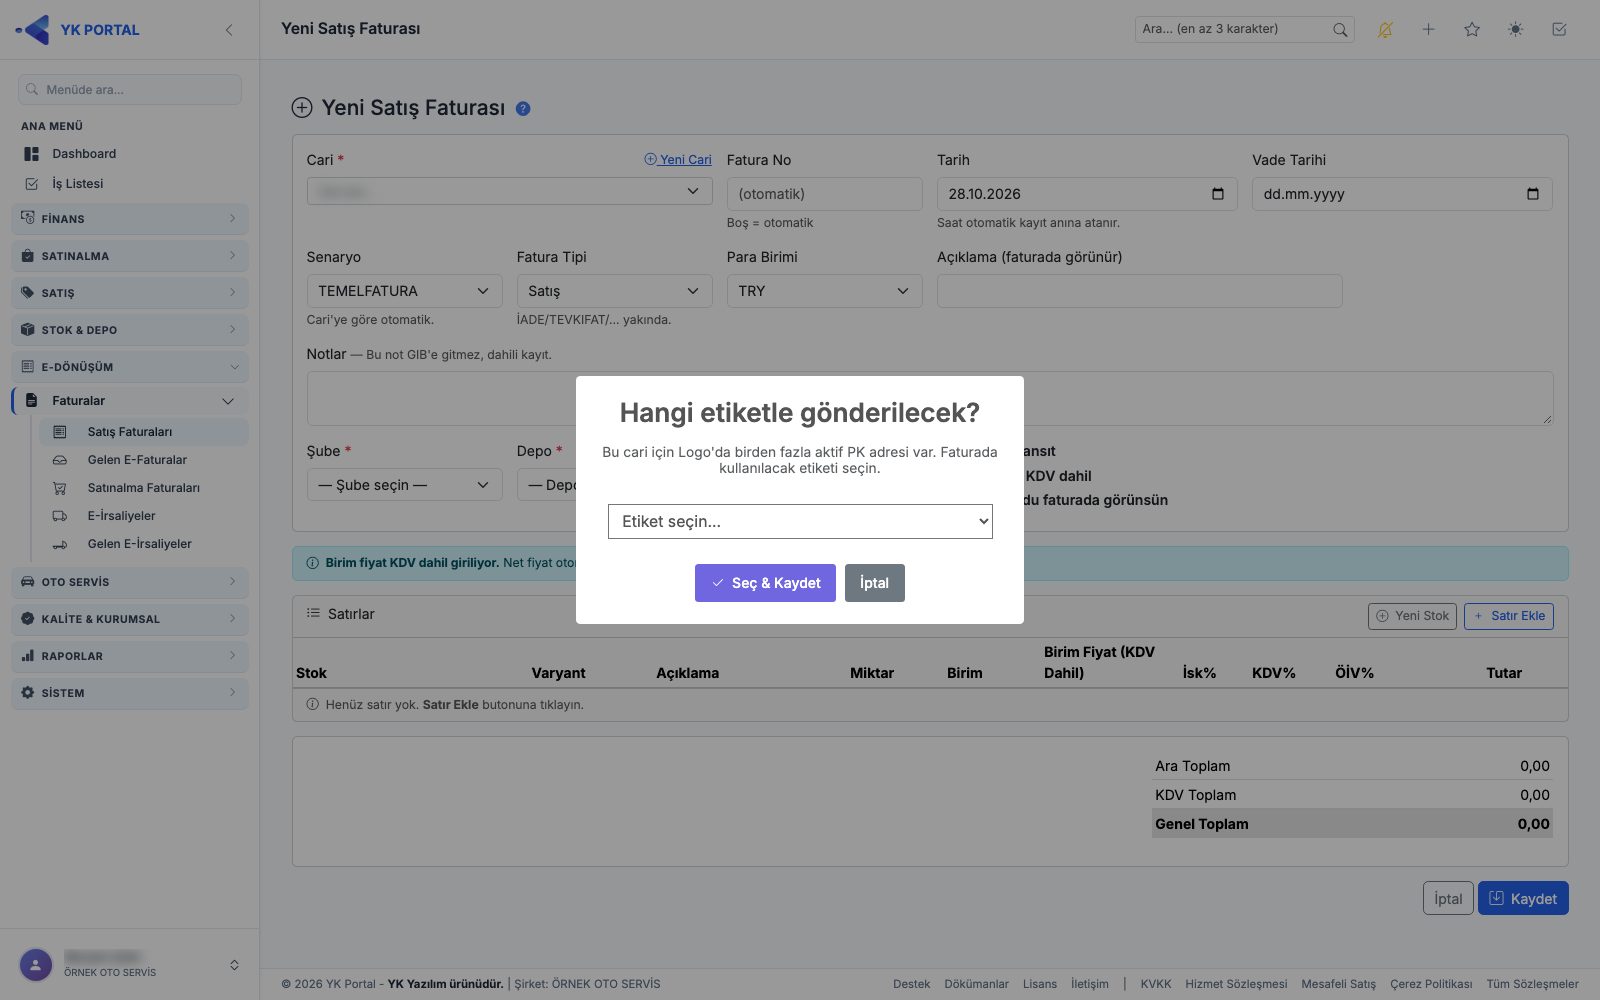
Task: Click the Açıklama input field
Action: coord(1139,291)
